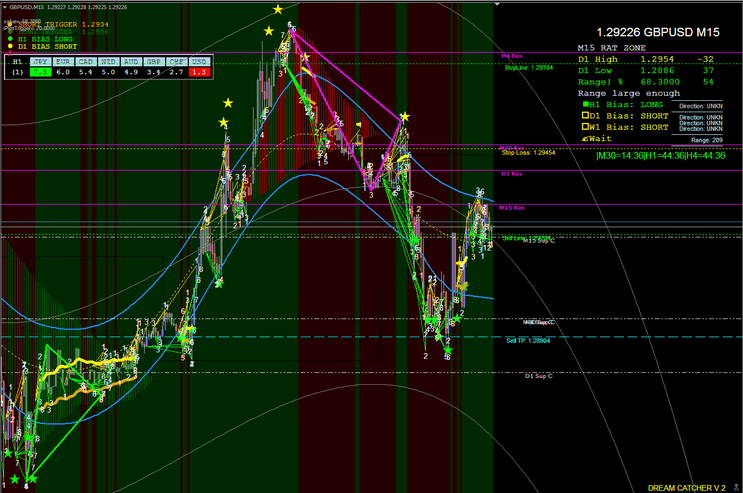Click the hand icon next to Wait
Screen dimensions: 743x493
585,139
